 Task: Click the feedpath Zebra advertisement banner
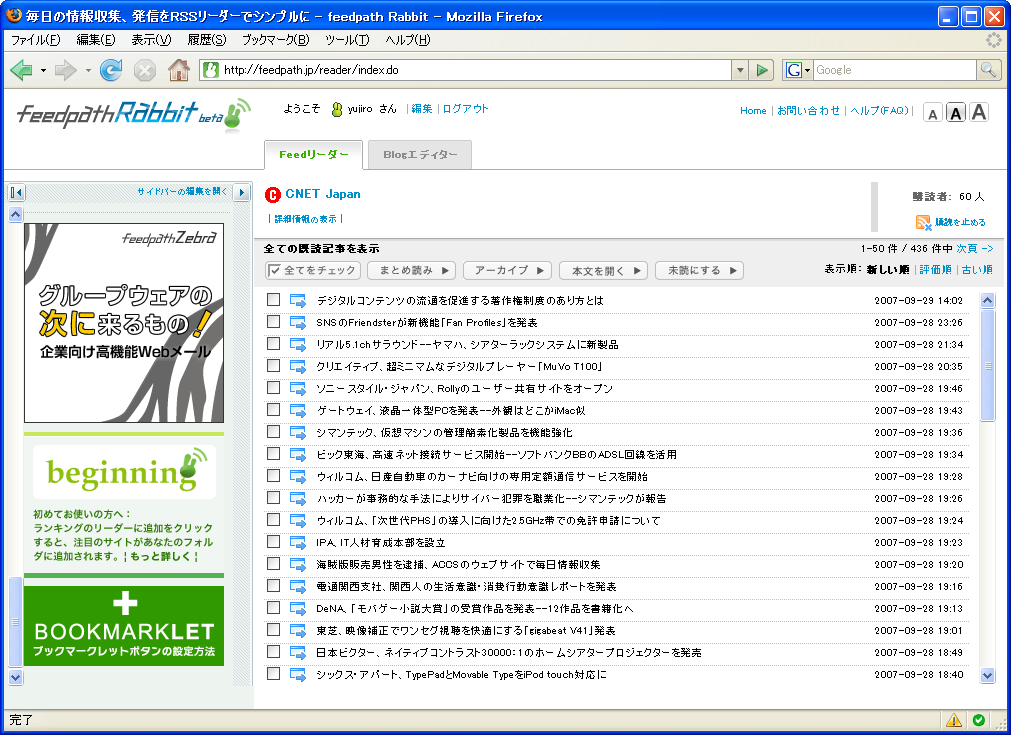[x=124, y=323]
